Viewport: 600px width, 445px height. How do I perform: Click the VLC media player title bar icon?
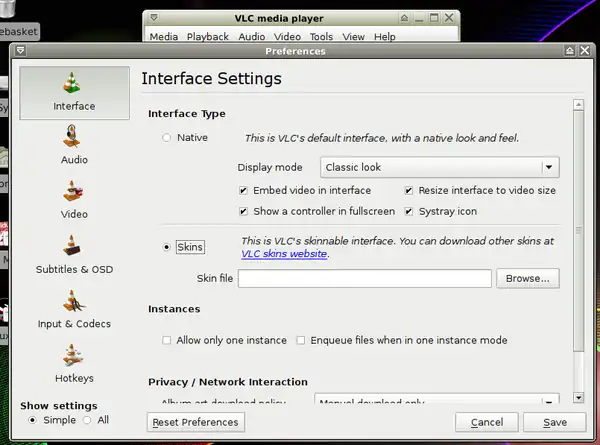click(153, 17)
